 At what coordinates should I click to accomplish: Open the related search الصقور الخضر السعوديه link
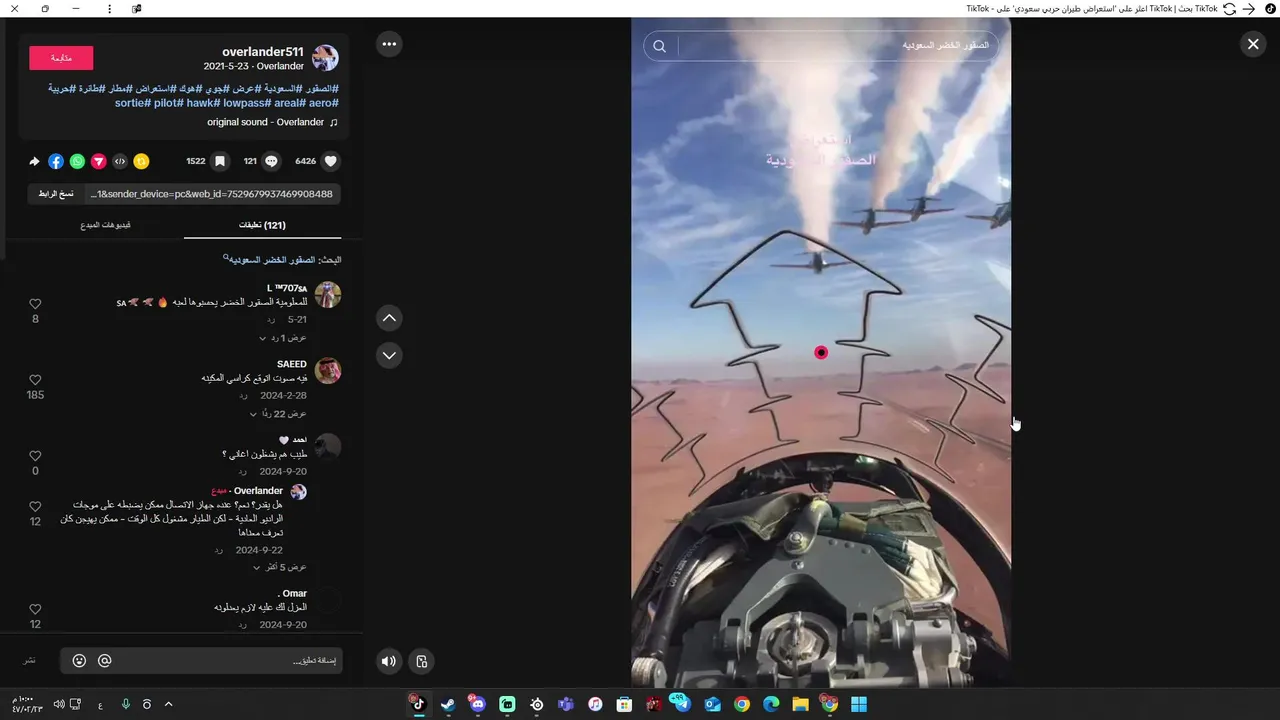[269, 260]
